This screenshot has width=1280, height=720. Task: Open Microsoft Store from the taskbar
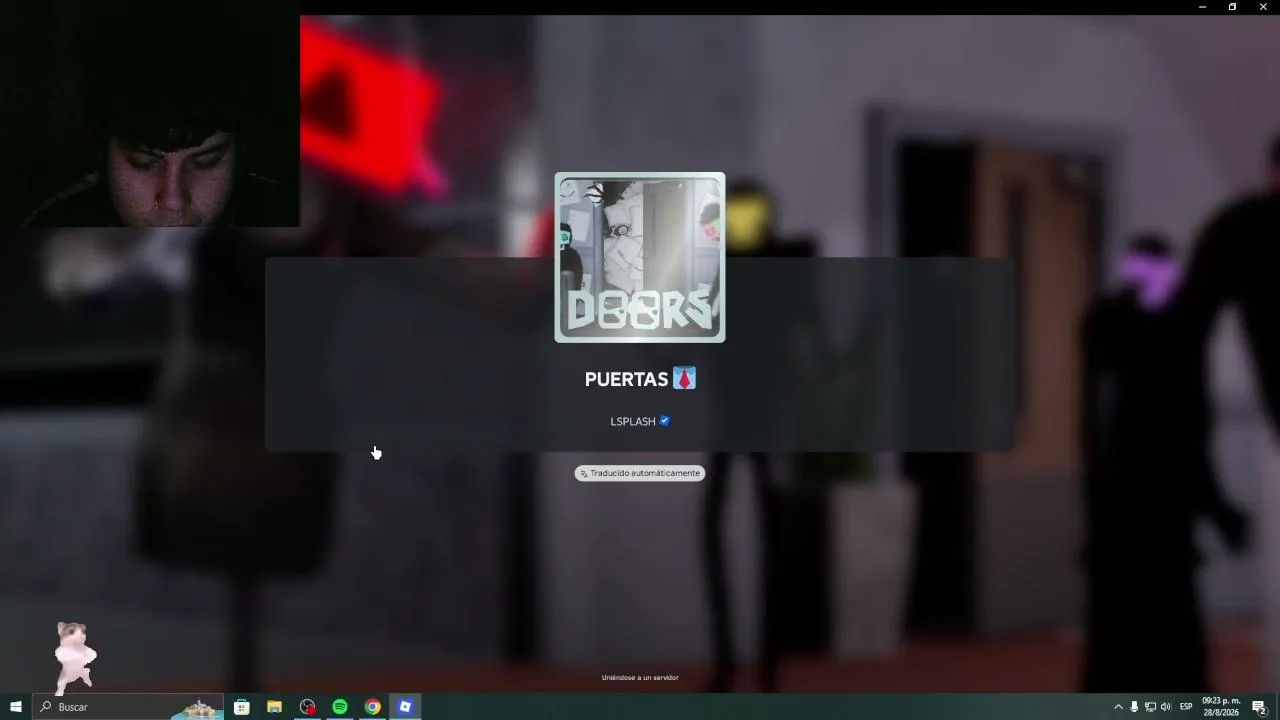pyautogui.click(x=242, y=707)
